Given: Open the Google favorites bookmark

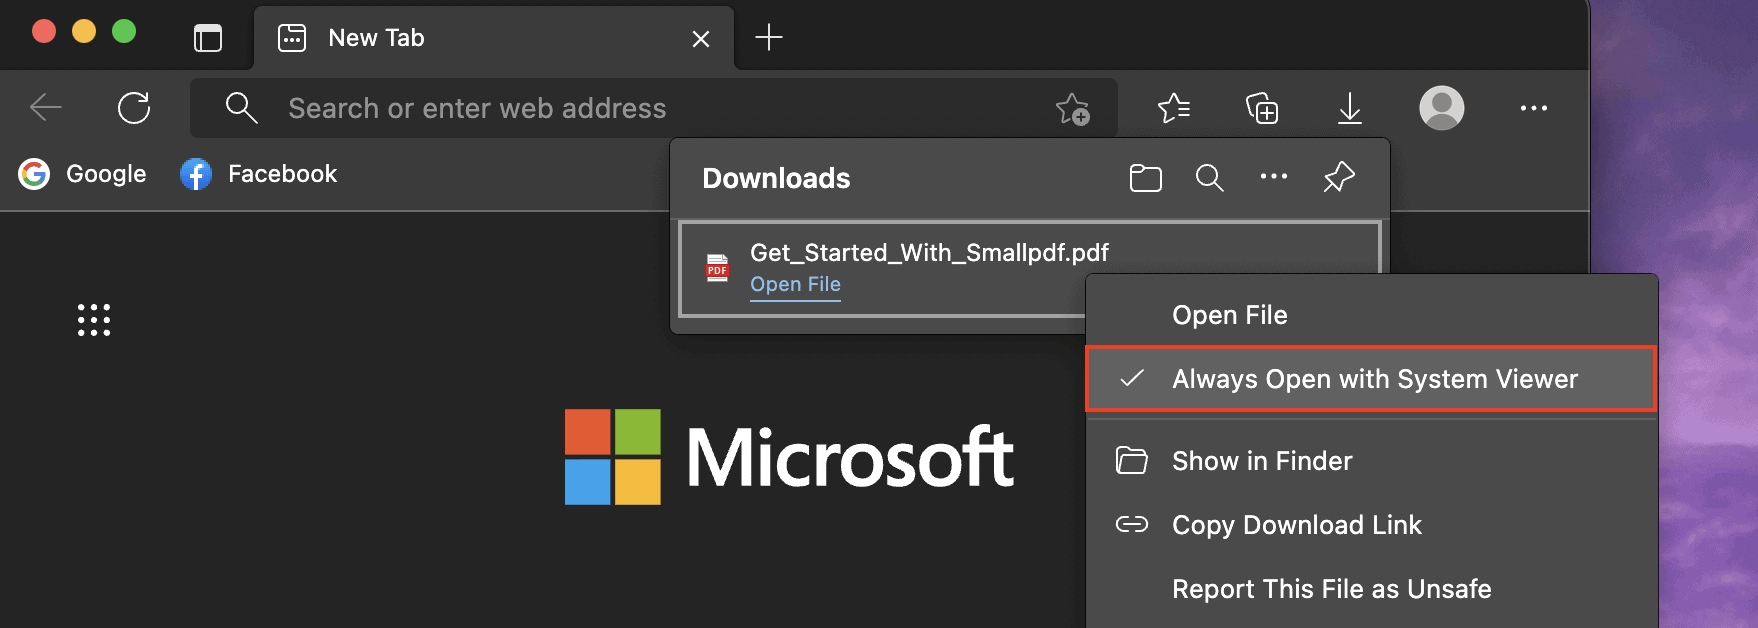Looking at the screenshot, I should coord(83,174).
